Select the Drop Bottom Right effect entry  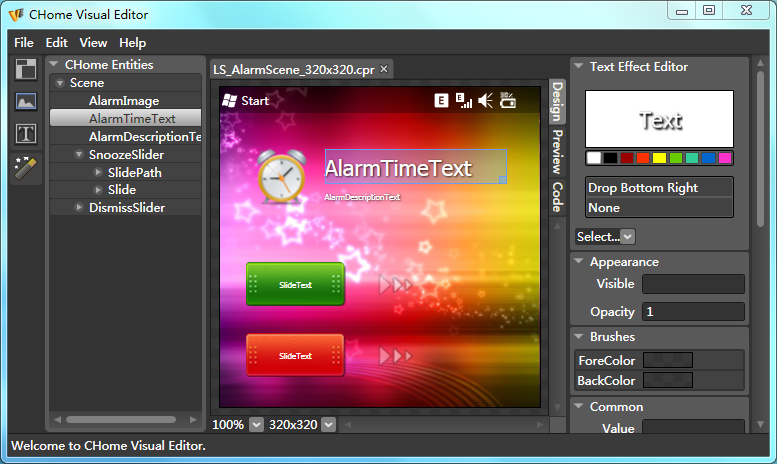[x=659, y=188]
